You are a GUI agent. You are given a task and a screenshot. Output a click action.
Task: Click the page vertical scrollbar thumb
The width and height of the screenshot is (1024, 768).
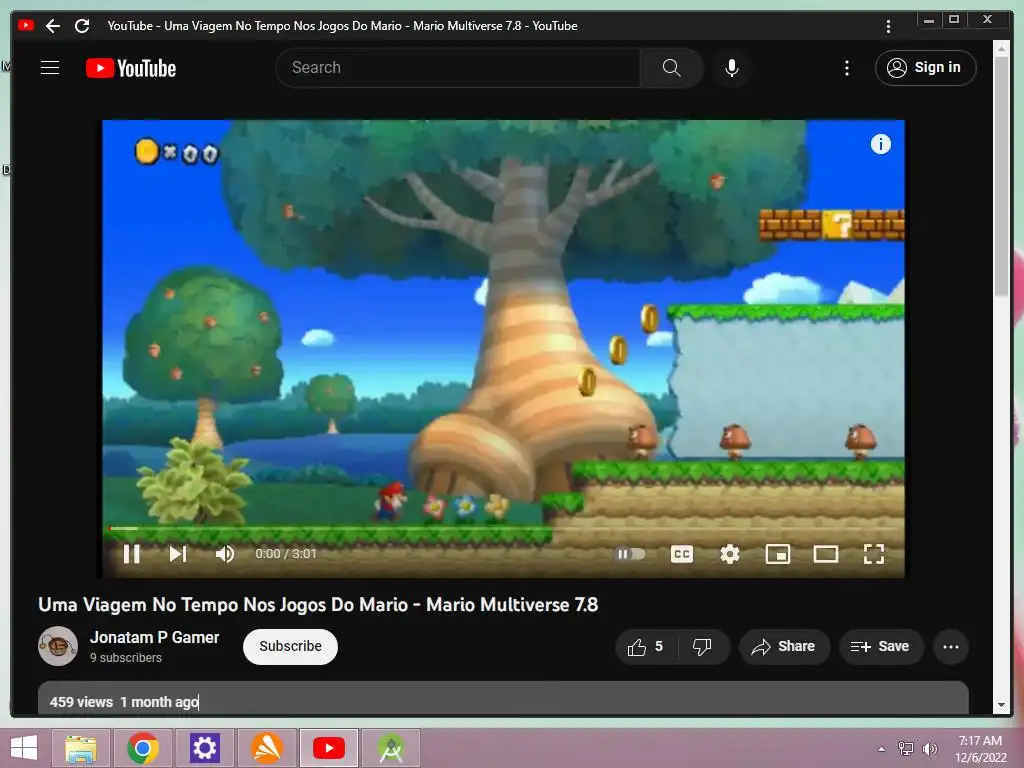coord(1001,176)
